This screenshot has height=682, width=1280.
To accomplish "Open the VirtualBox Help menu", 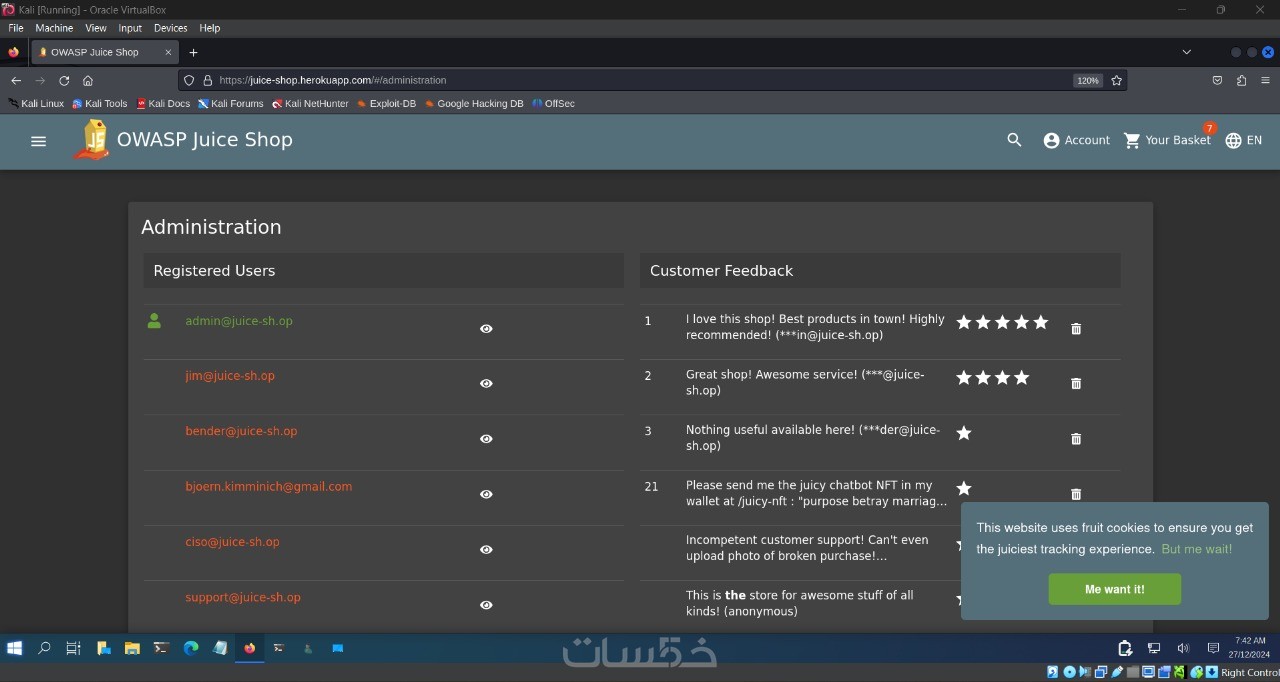I will [209, 28].
